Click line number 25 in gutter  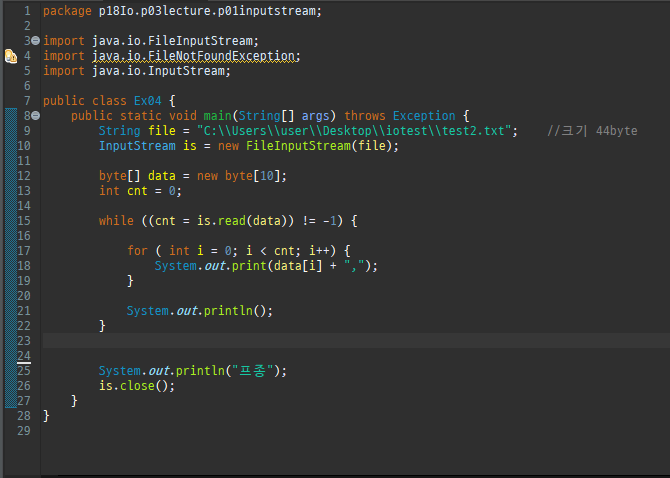click(24, 370)
